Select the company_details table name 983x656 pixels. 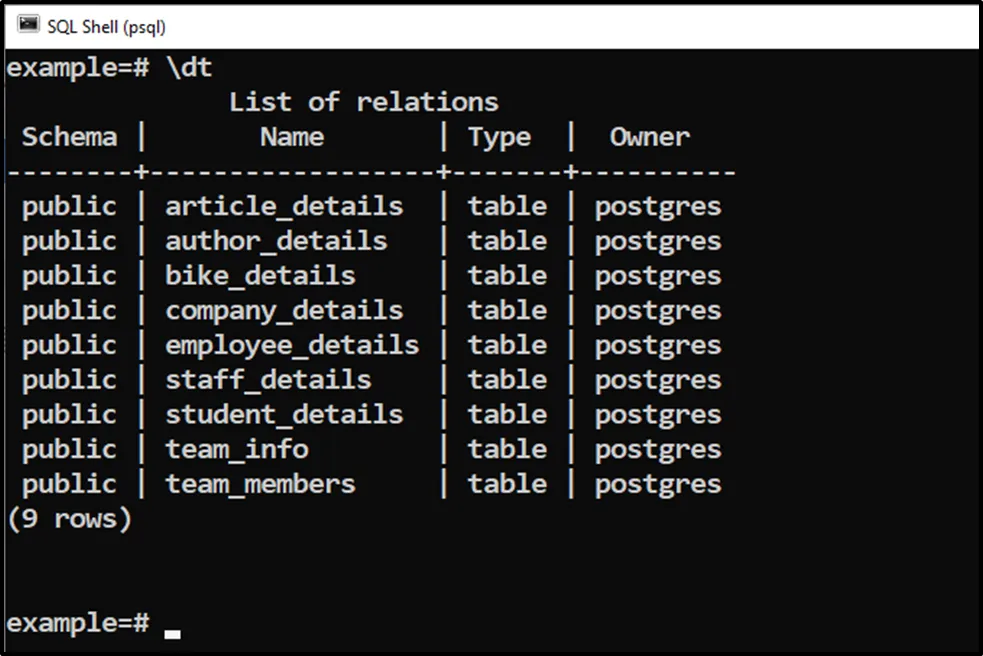[x=284, y=310]
